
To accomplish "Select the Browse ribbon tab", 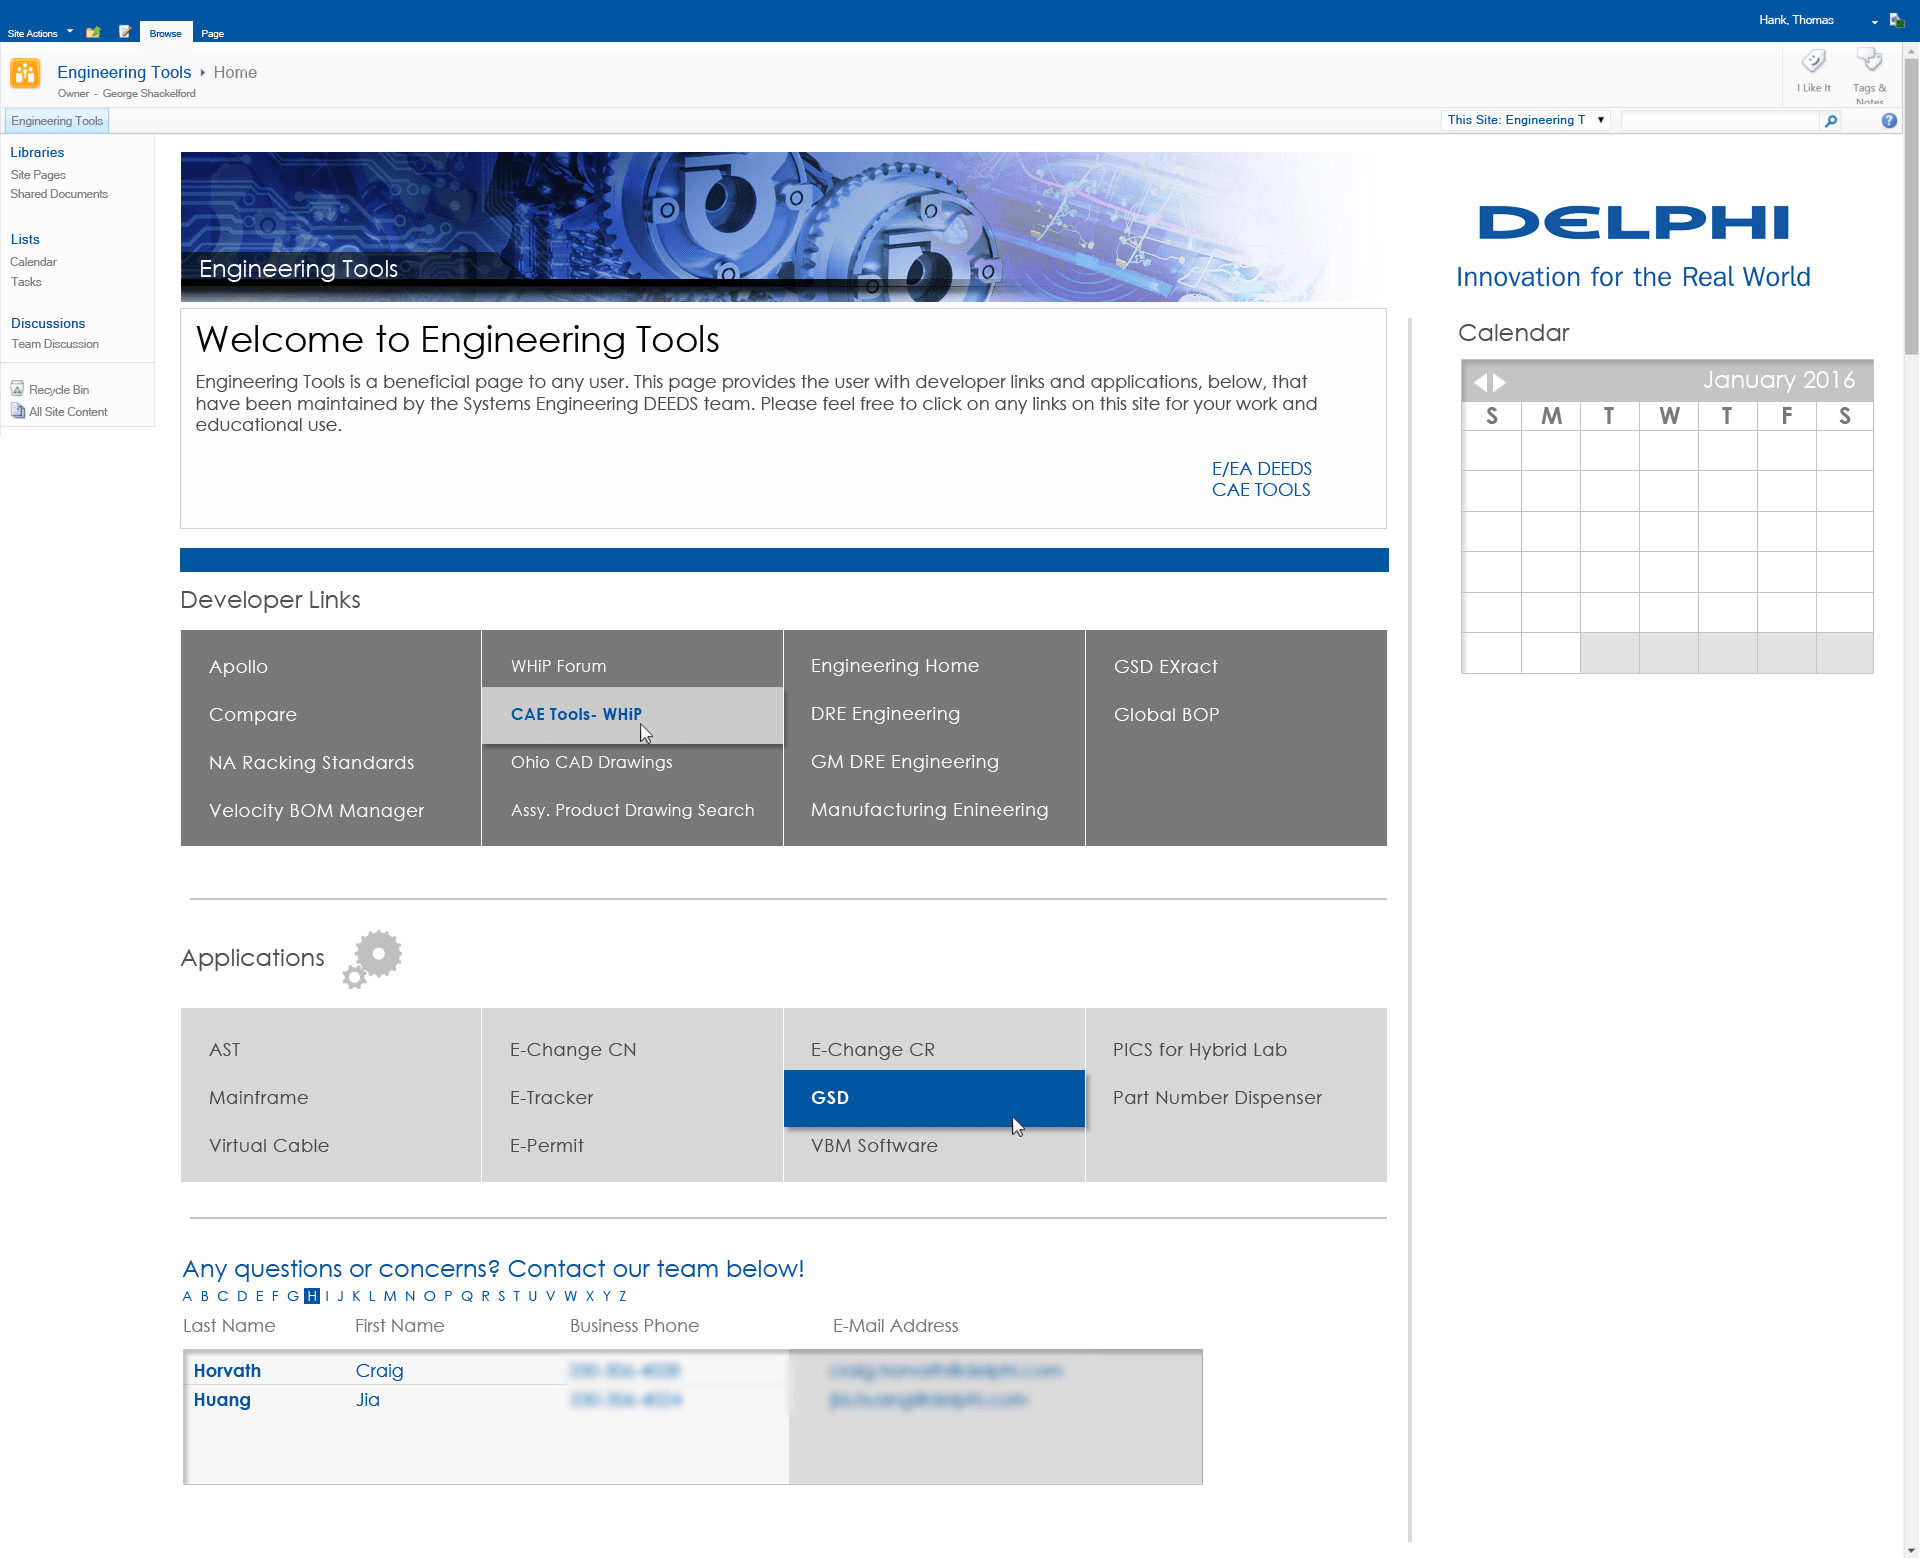I will (x=165, y=33).
